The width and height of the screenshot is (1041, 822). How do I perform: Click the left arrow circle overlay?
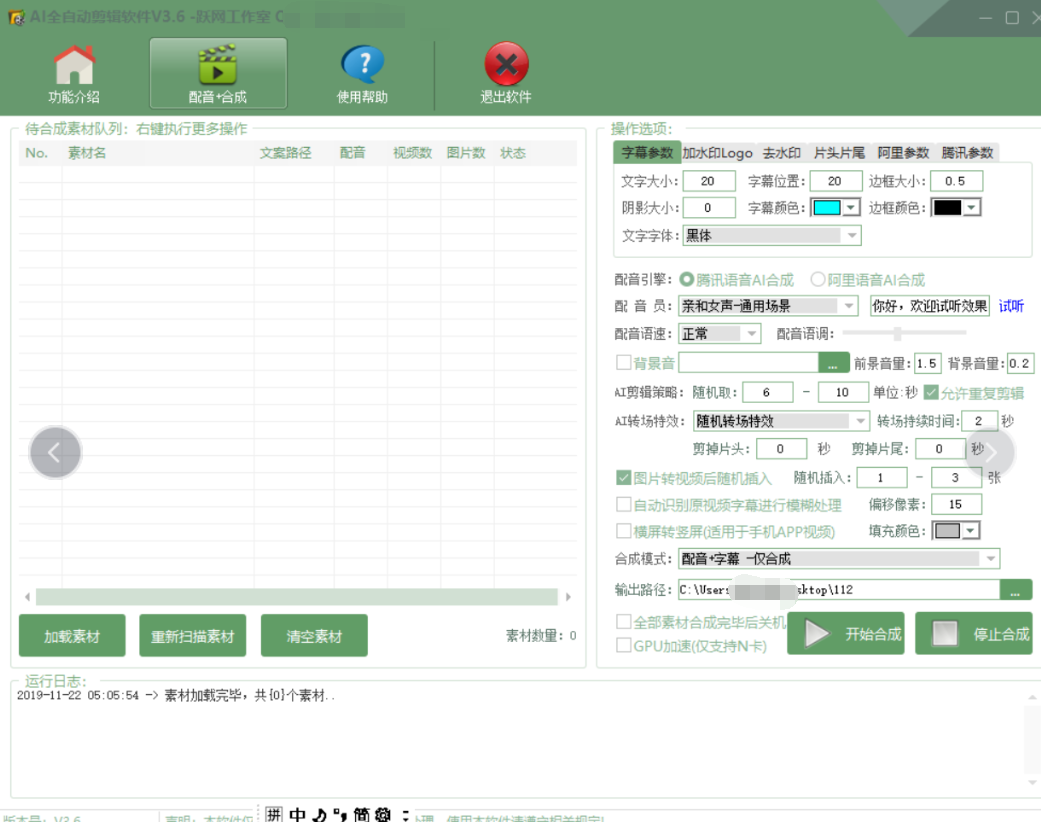pyautogui.click(x=55, y=453)
